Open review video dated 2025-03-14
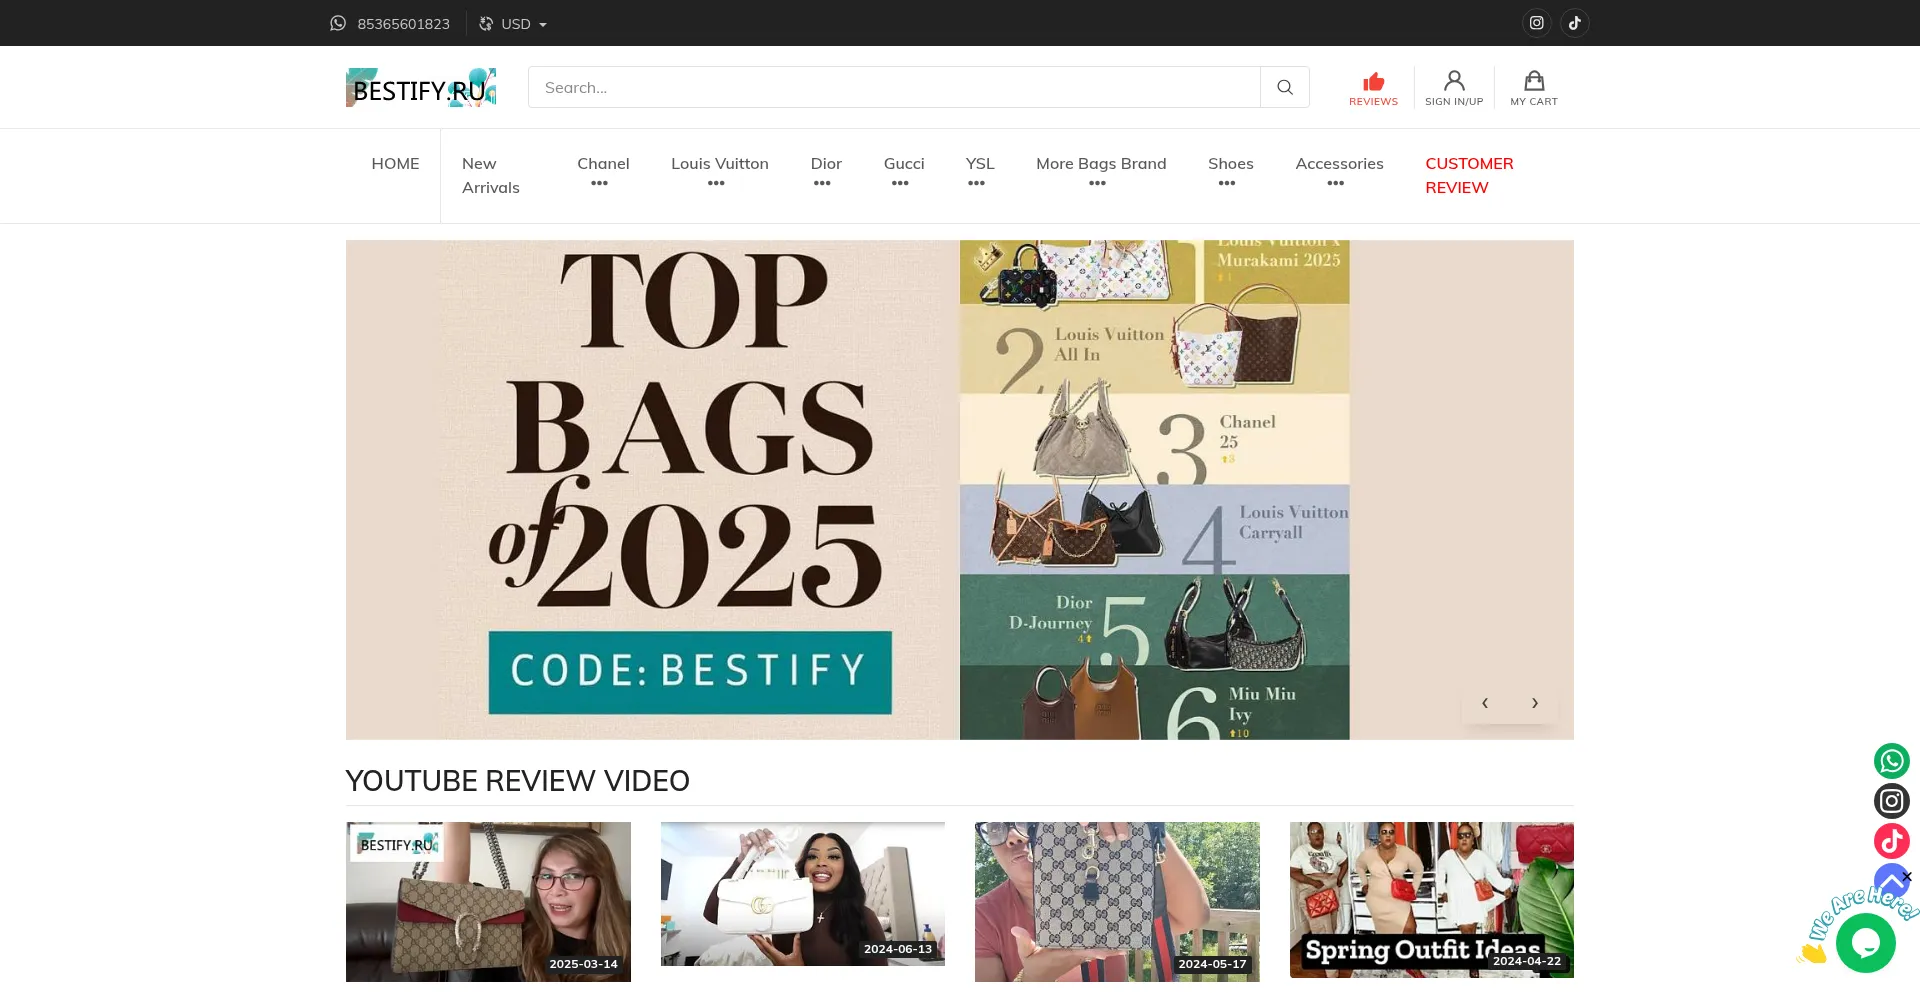 tap(488, 902)
